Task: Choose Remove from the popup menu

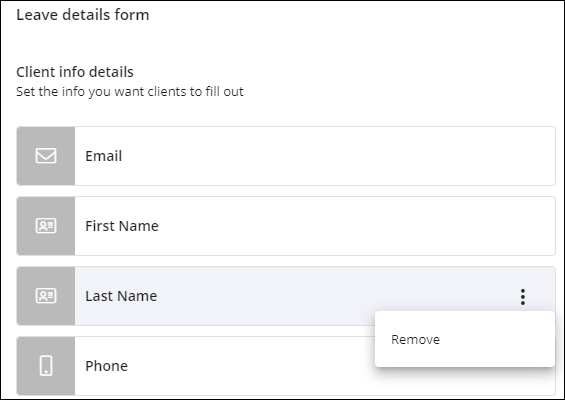Action: click(415, 339)
